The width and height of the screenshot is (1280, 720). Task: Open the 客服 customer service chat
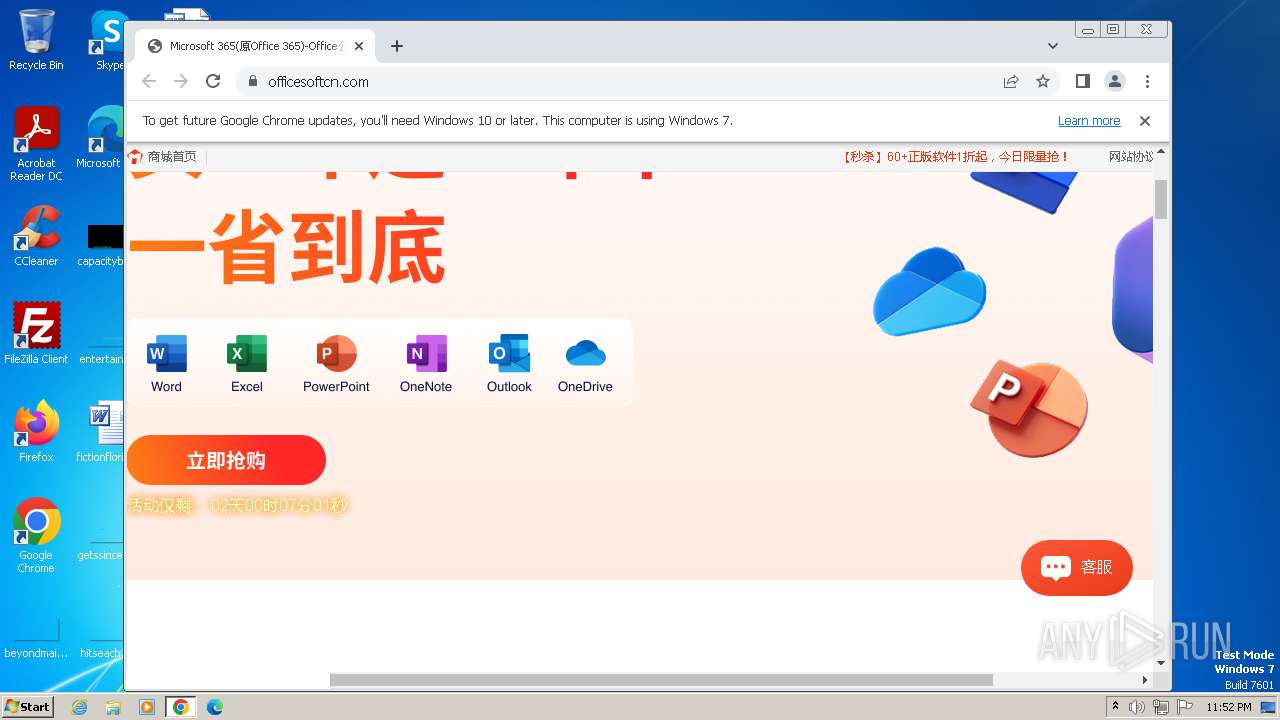point(1077,567)
